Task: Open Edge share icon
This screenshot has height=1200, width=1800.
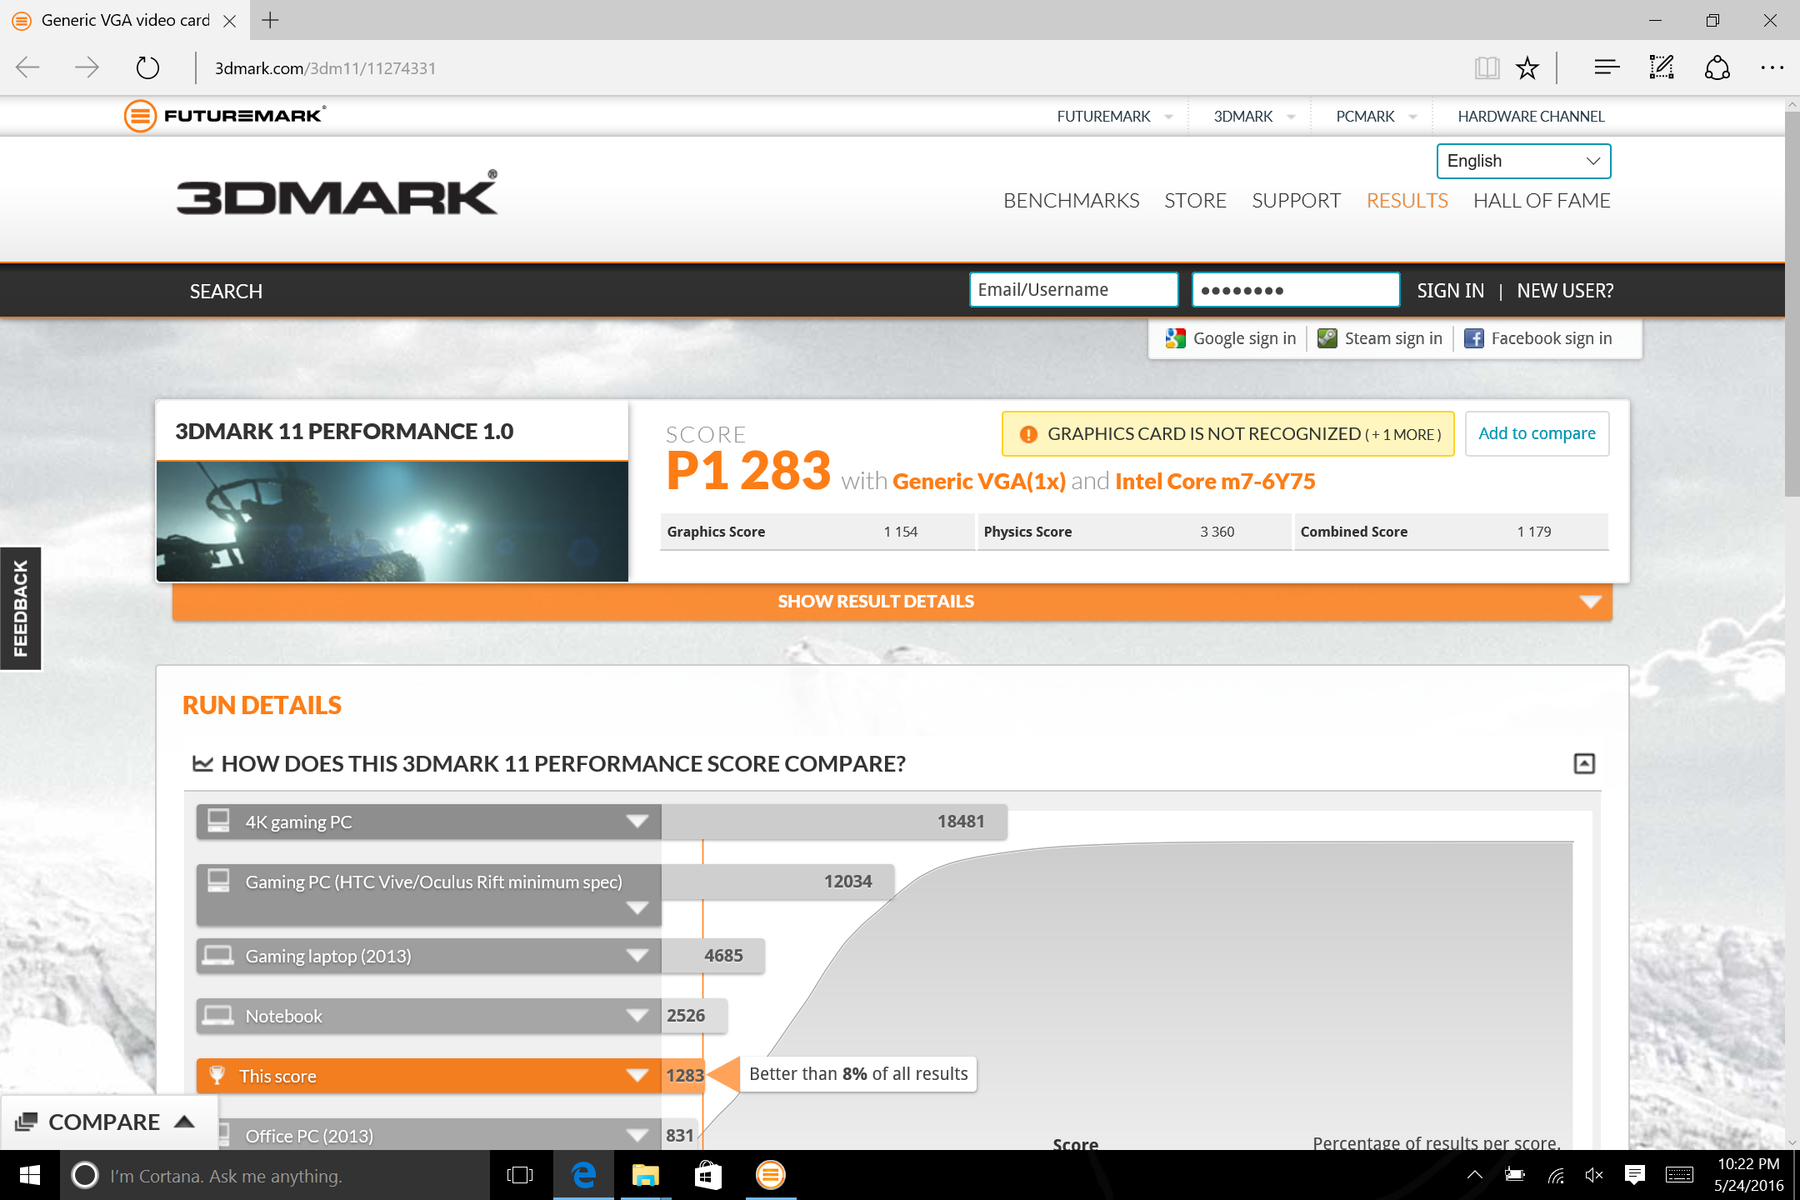Action: 1717,68
